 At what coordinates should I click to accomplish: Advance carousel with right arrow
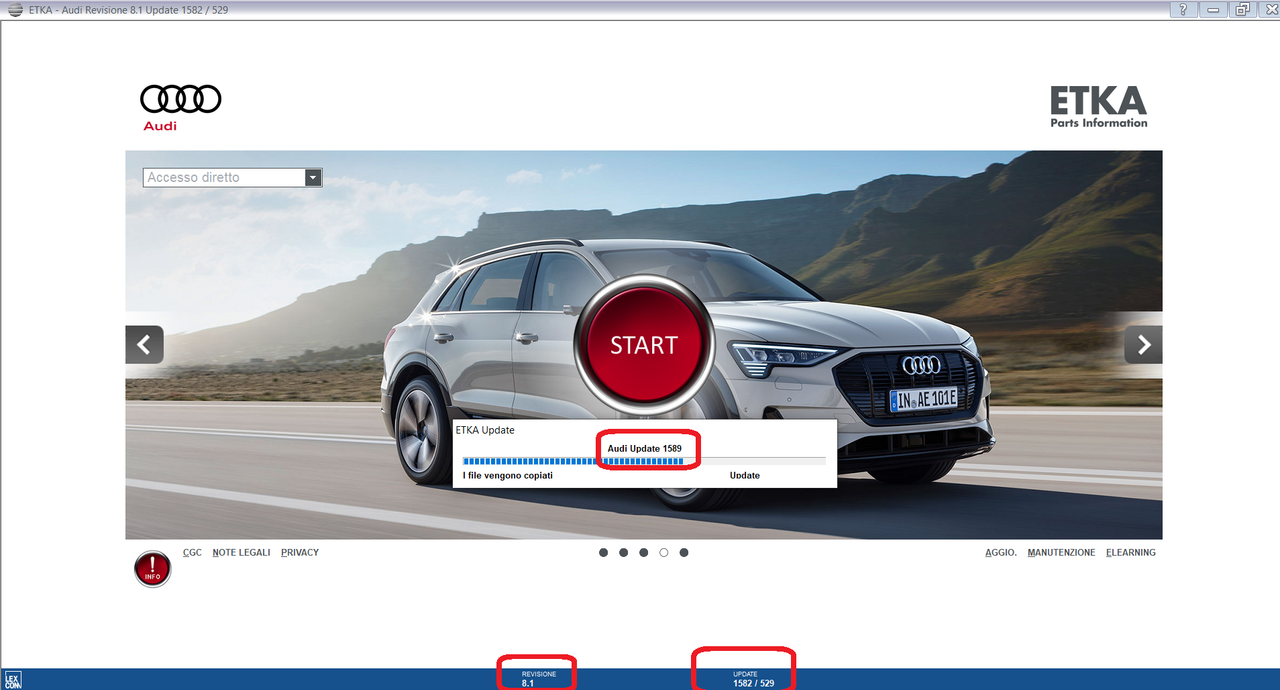(x=1143, y=345)
